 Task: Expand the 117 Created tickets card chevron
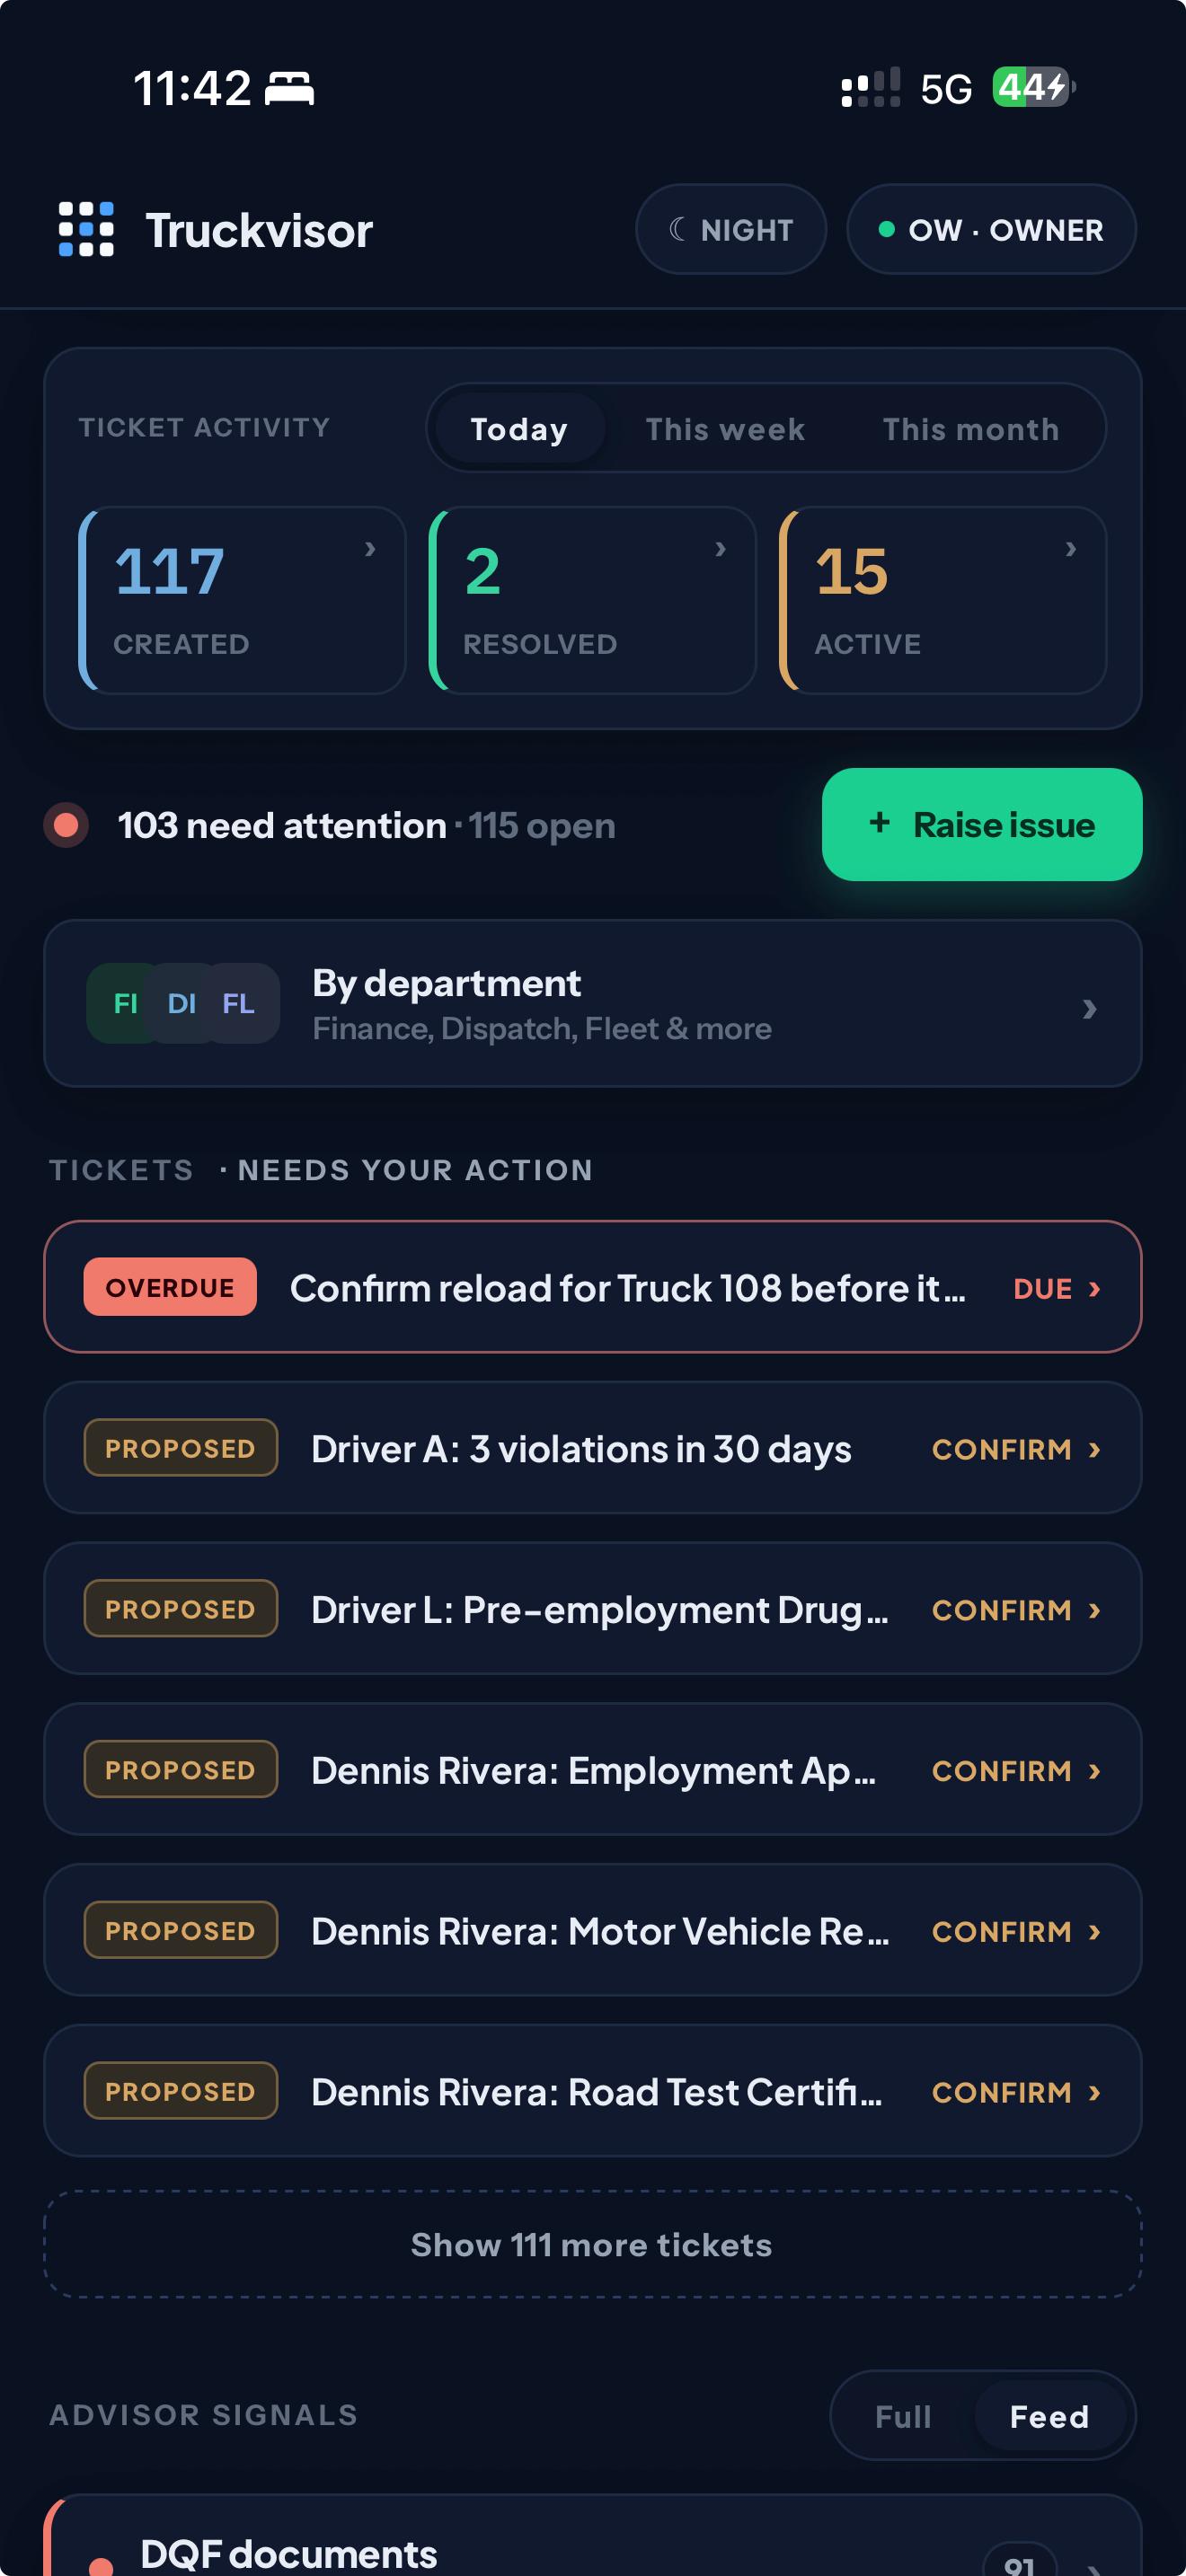370,548
